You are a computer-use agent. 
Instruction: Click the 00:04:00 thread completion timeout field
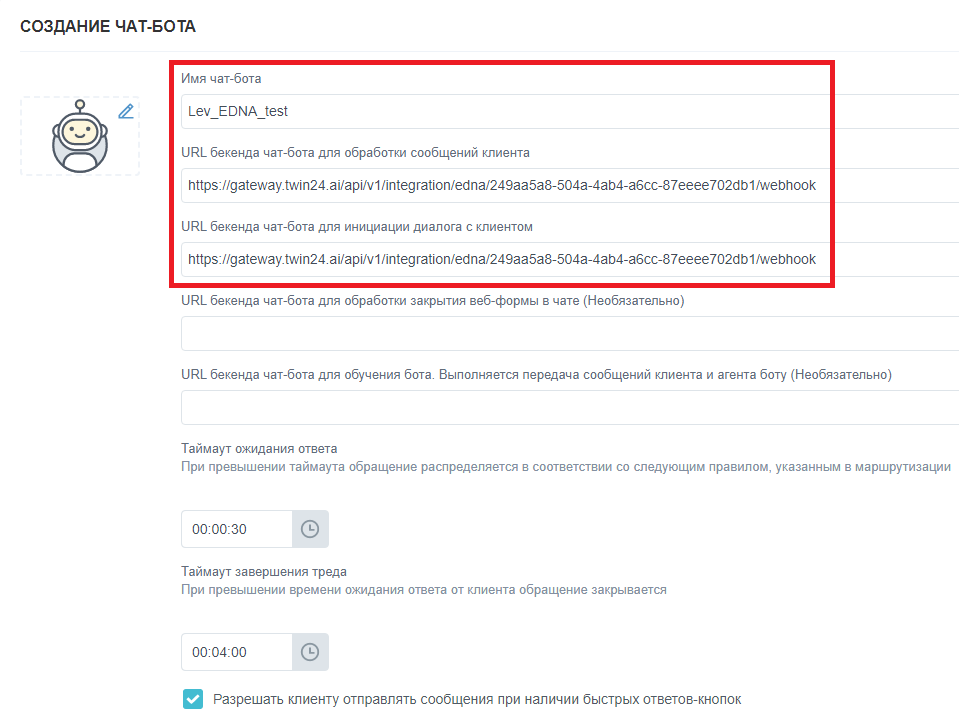point(236,652)
